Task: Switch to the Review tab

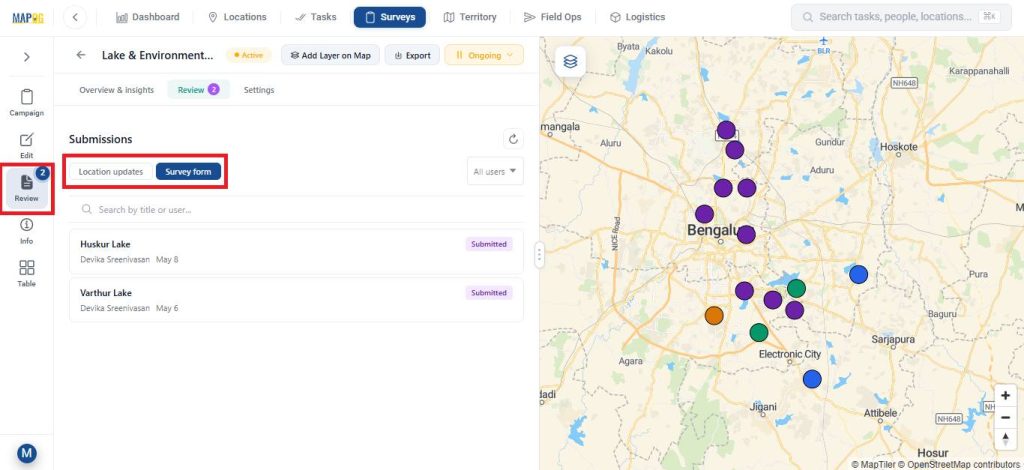Action: tap(199, 90)
